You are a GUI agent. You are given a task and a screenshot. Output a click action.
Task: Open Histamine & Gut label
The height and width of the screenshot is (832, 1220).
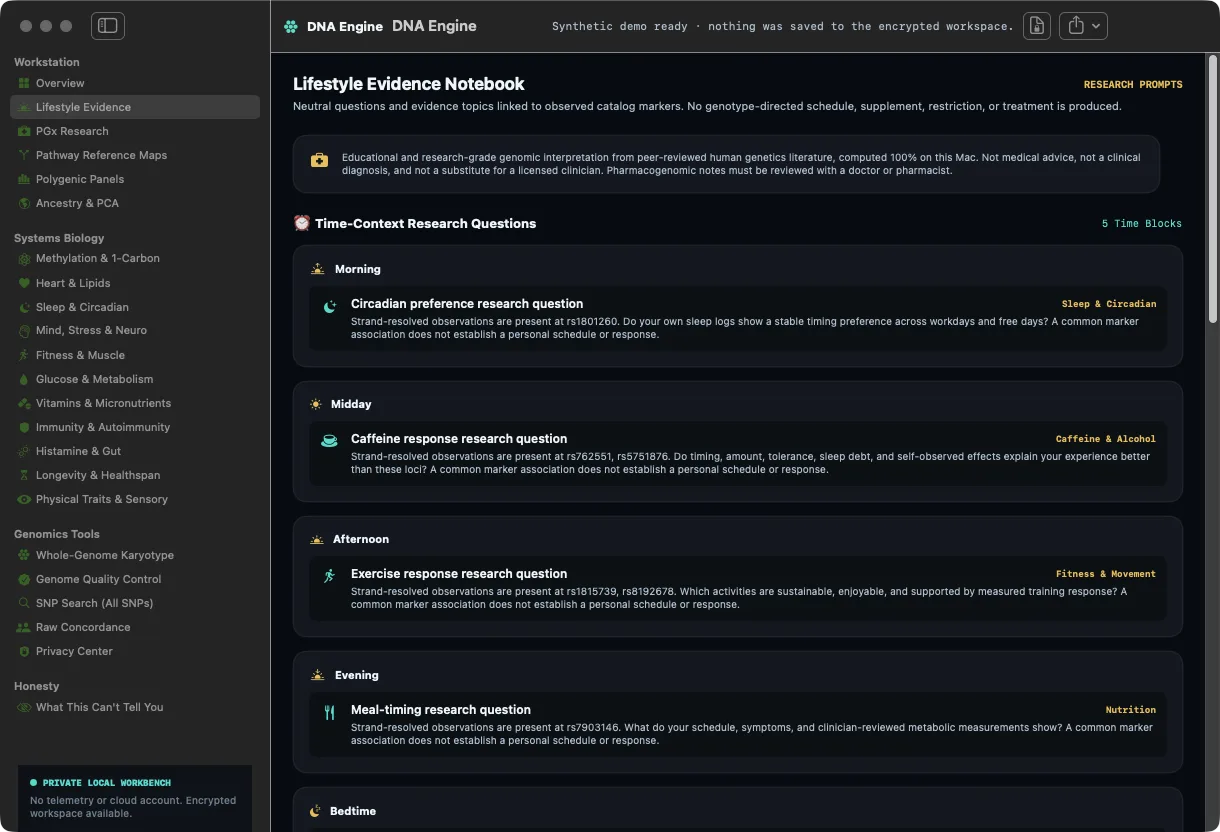(x=78, y=451)
